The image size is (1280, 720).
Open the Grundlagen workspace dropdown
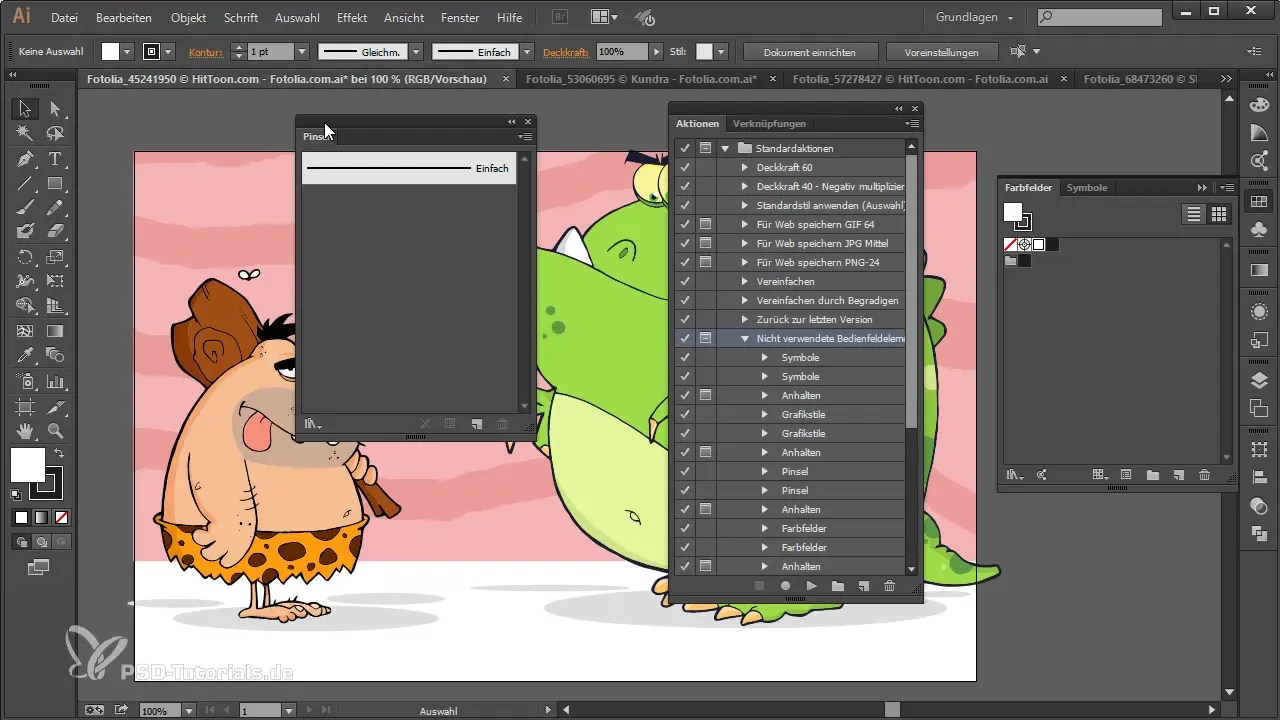pyautogui.click(x=974, y=17)
